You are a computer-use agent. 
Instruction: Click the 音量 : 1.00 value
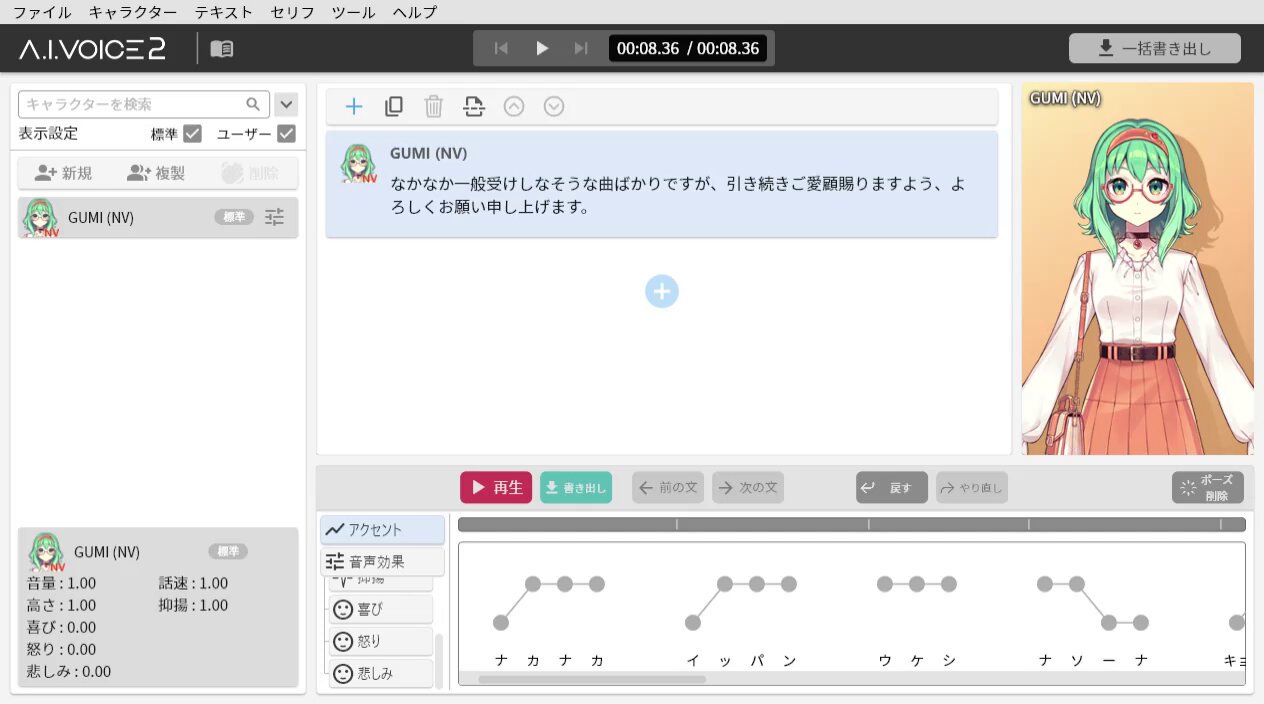coord(61,583)
